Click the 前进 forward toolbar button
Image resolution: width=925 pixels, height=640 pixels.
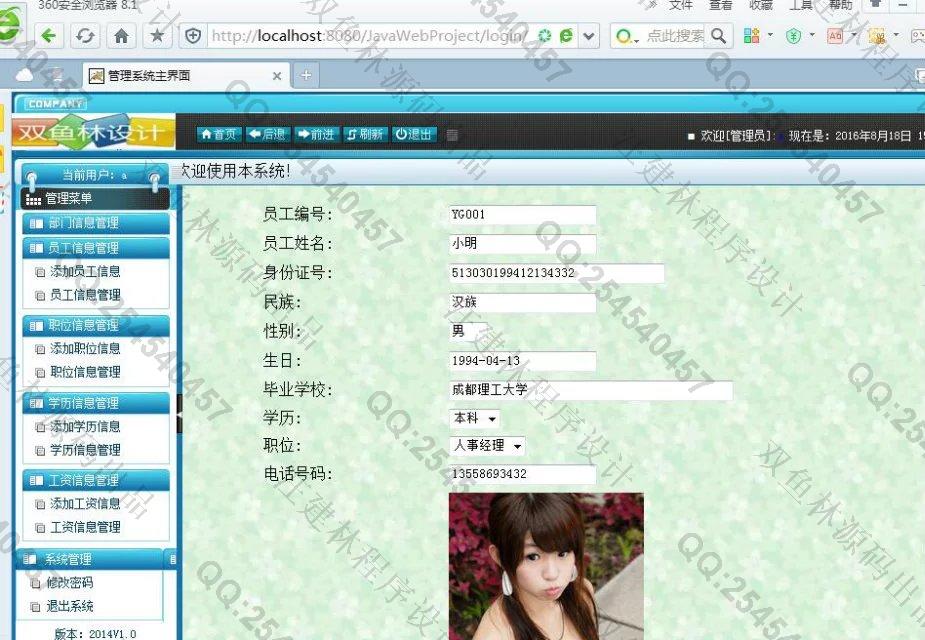coord(316,134)
